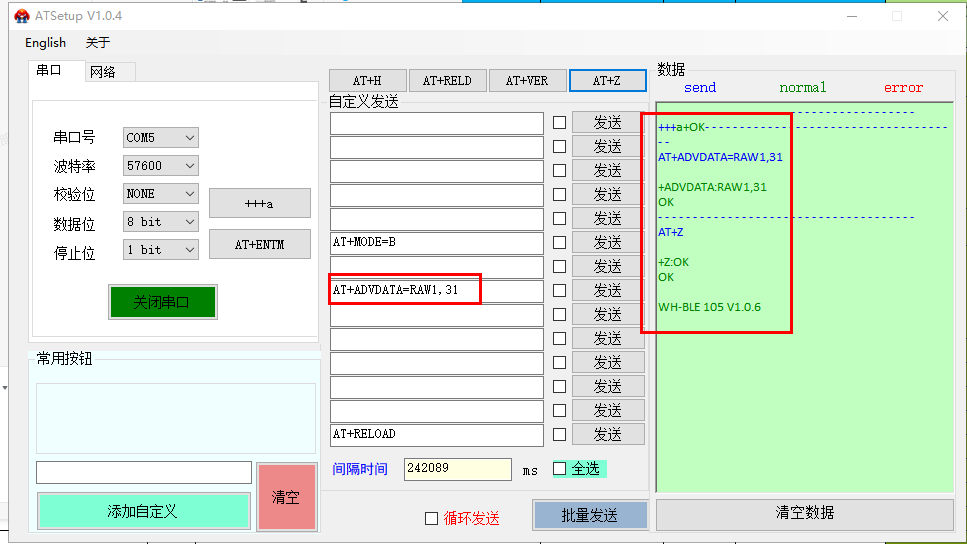Click the +++a command button
Screen dimensions: 967x544
click(259, 203)
